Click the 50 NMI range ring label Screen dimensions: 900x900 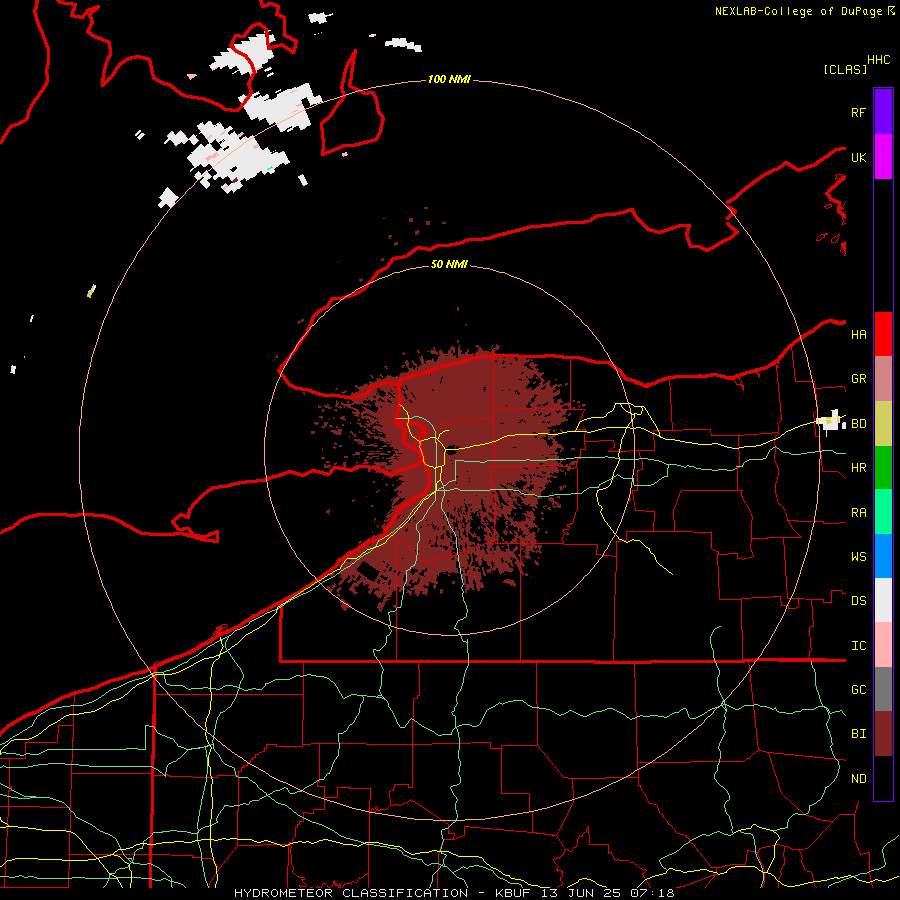pos(449,264)
